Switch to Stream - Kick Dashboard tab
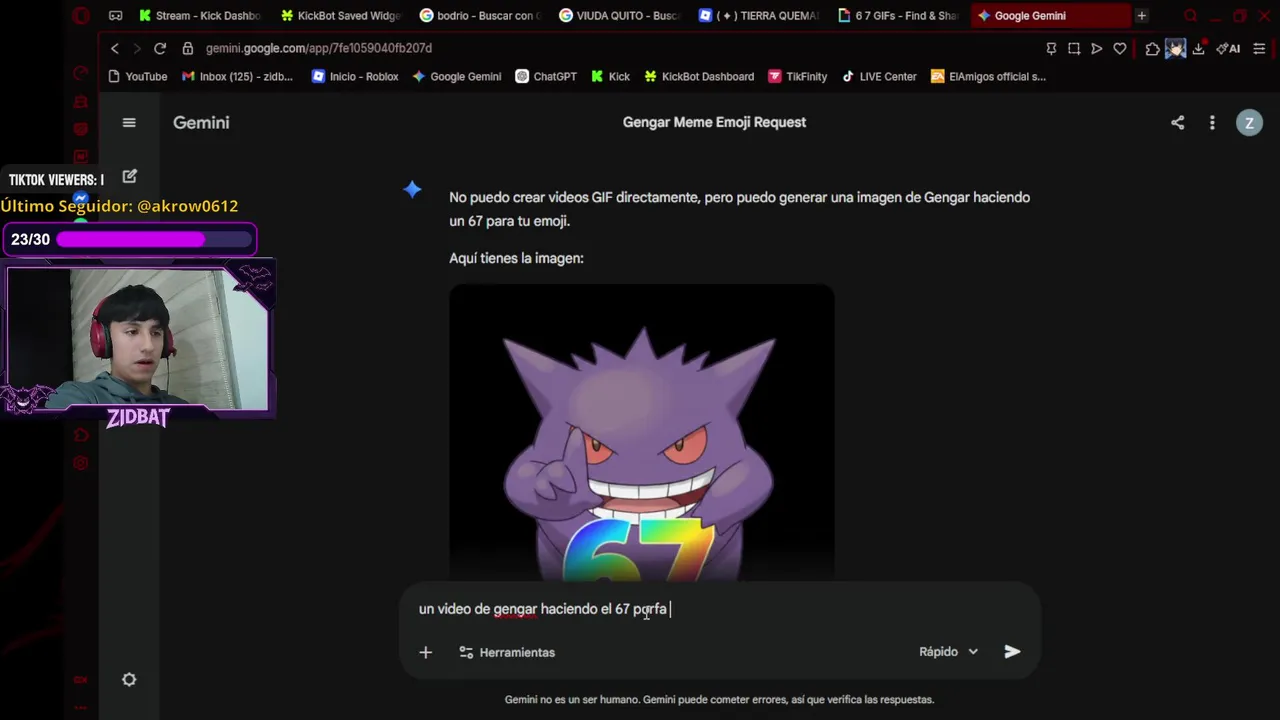 tap(200, 16)
